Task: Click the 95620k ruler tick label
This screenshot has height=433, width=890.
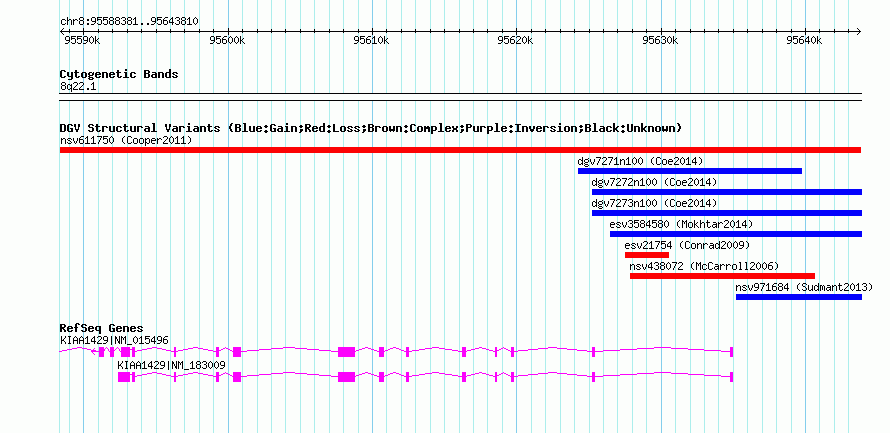Action: [515, 40]
